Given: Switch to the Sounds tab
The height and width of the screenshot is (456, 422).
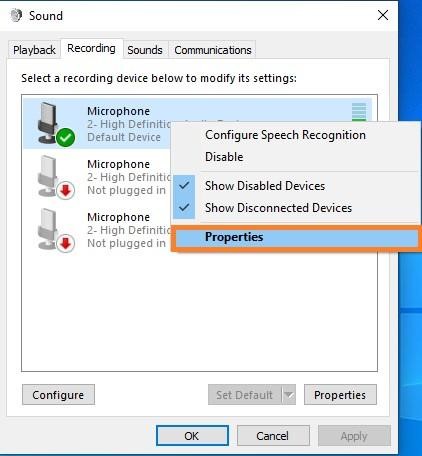Looking at the screenshot, I should 145,50.
